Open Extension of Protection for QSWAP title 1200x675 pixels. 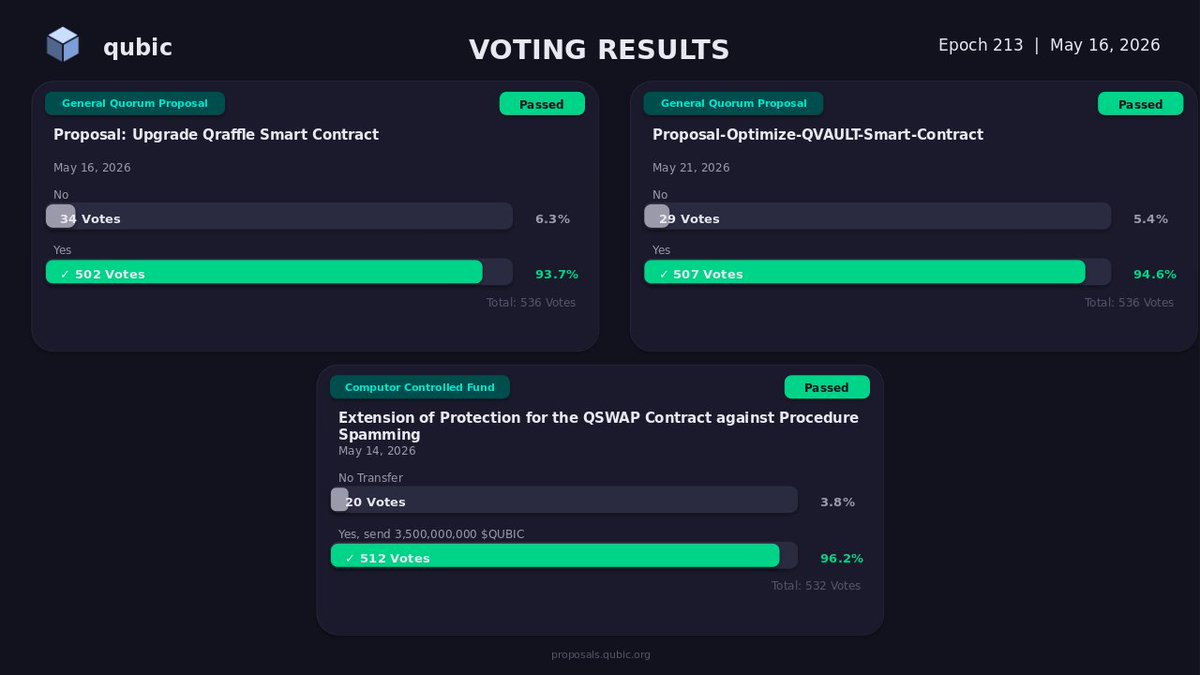[598, 426]
